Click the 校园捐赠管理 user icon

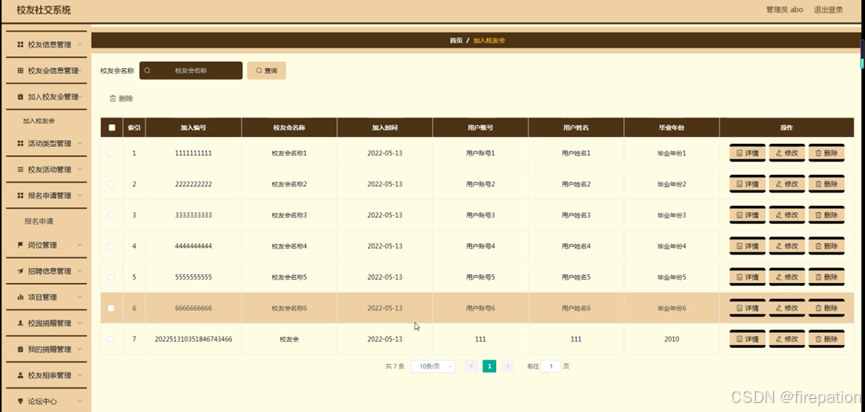pyautogui.click(x=20, y=323)
